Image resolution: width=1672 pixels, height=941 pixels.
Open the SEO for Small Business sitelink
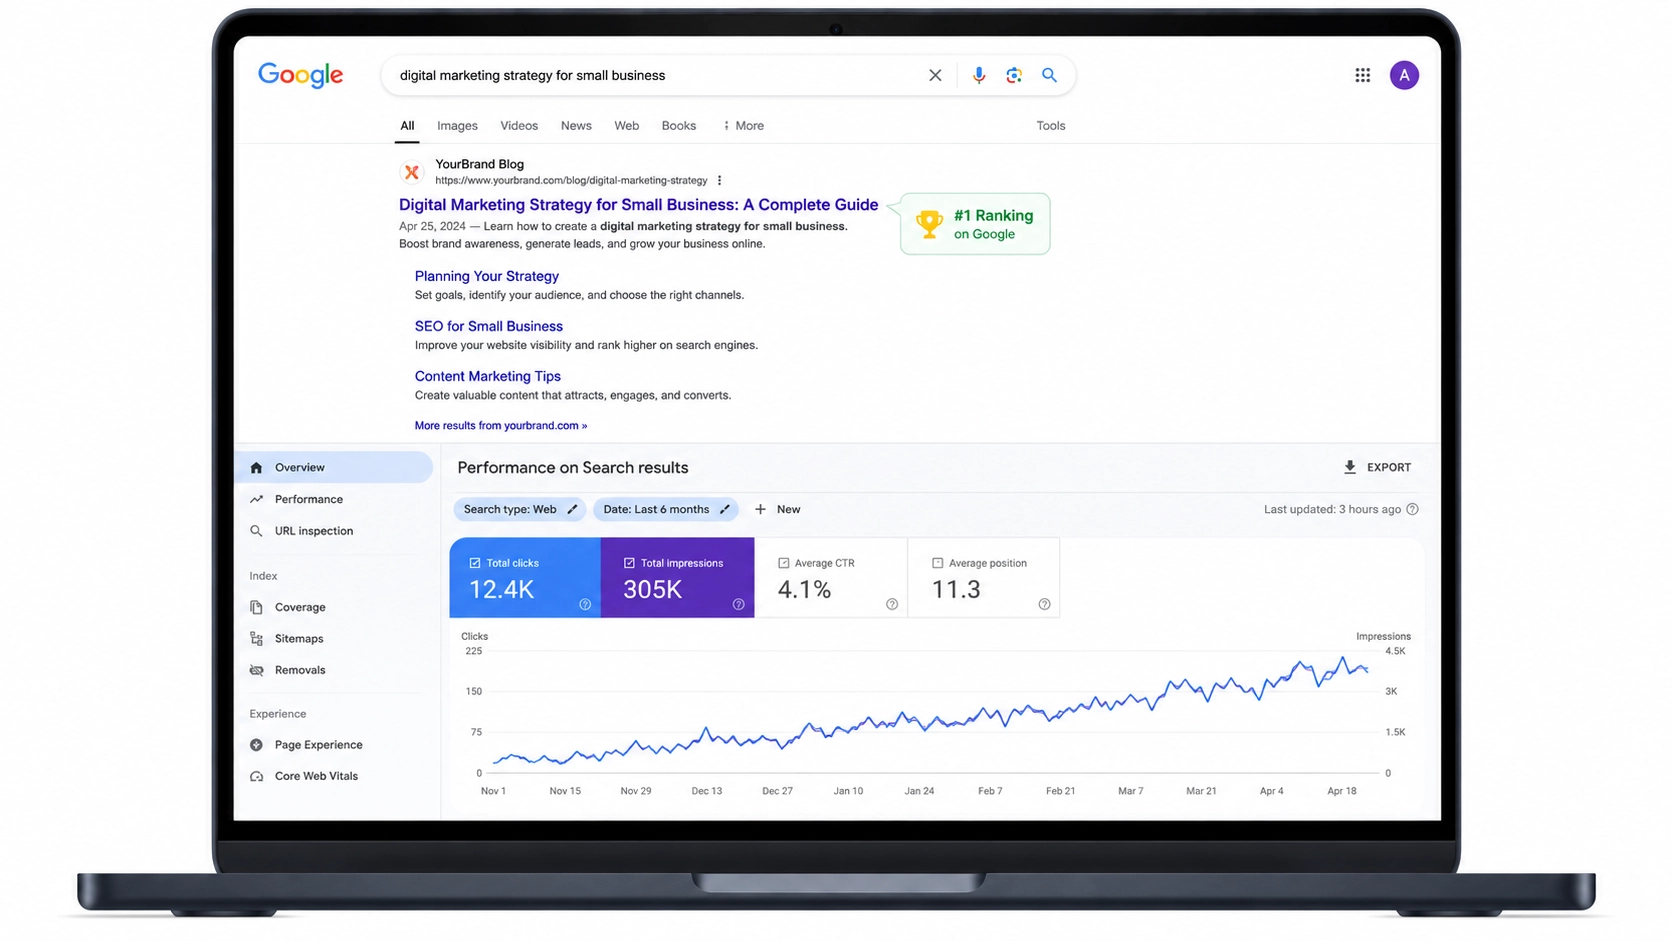488,326
